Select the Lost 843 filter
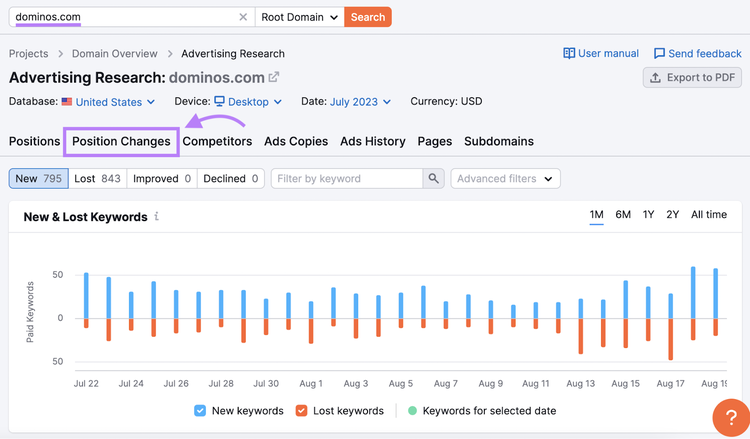The width and height of the screenshot is (750, 439). click(98, 178)
